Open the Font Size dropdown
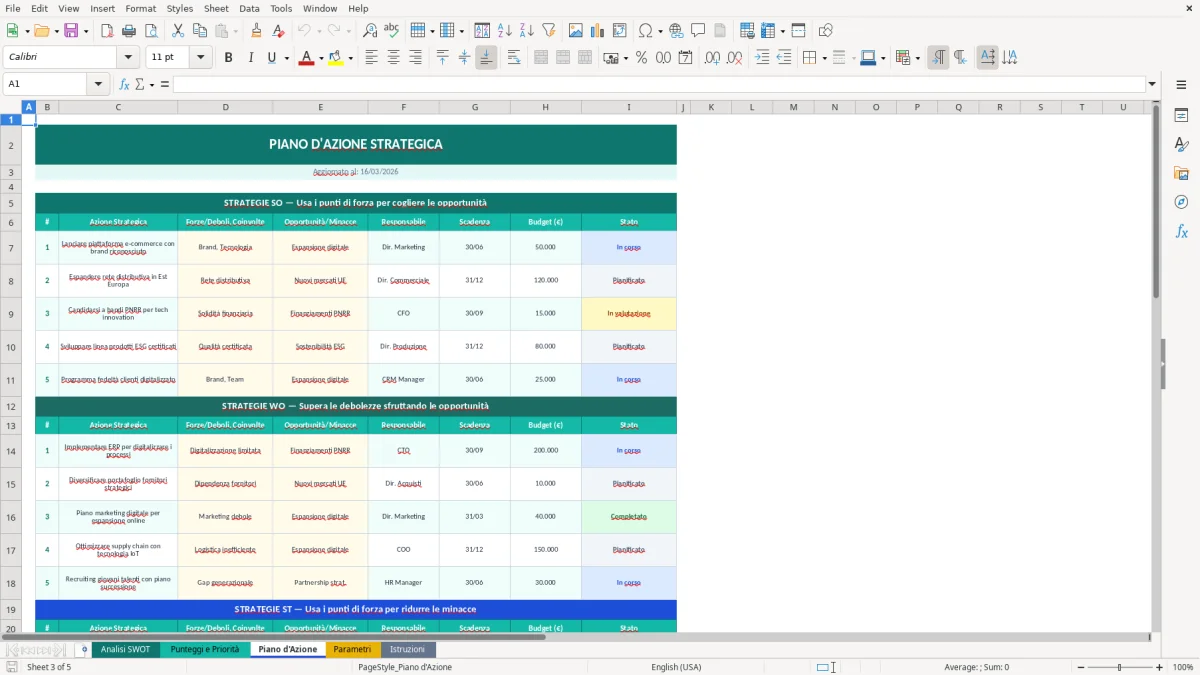Image resolution: width=1200 pixels, height=675 pixels. tap(200, 58)
